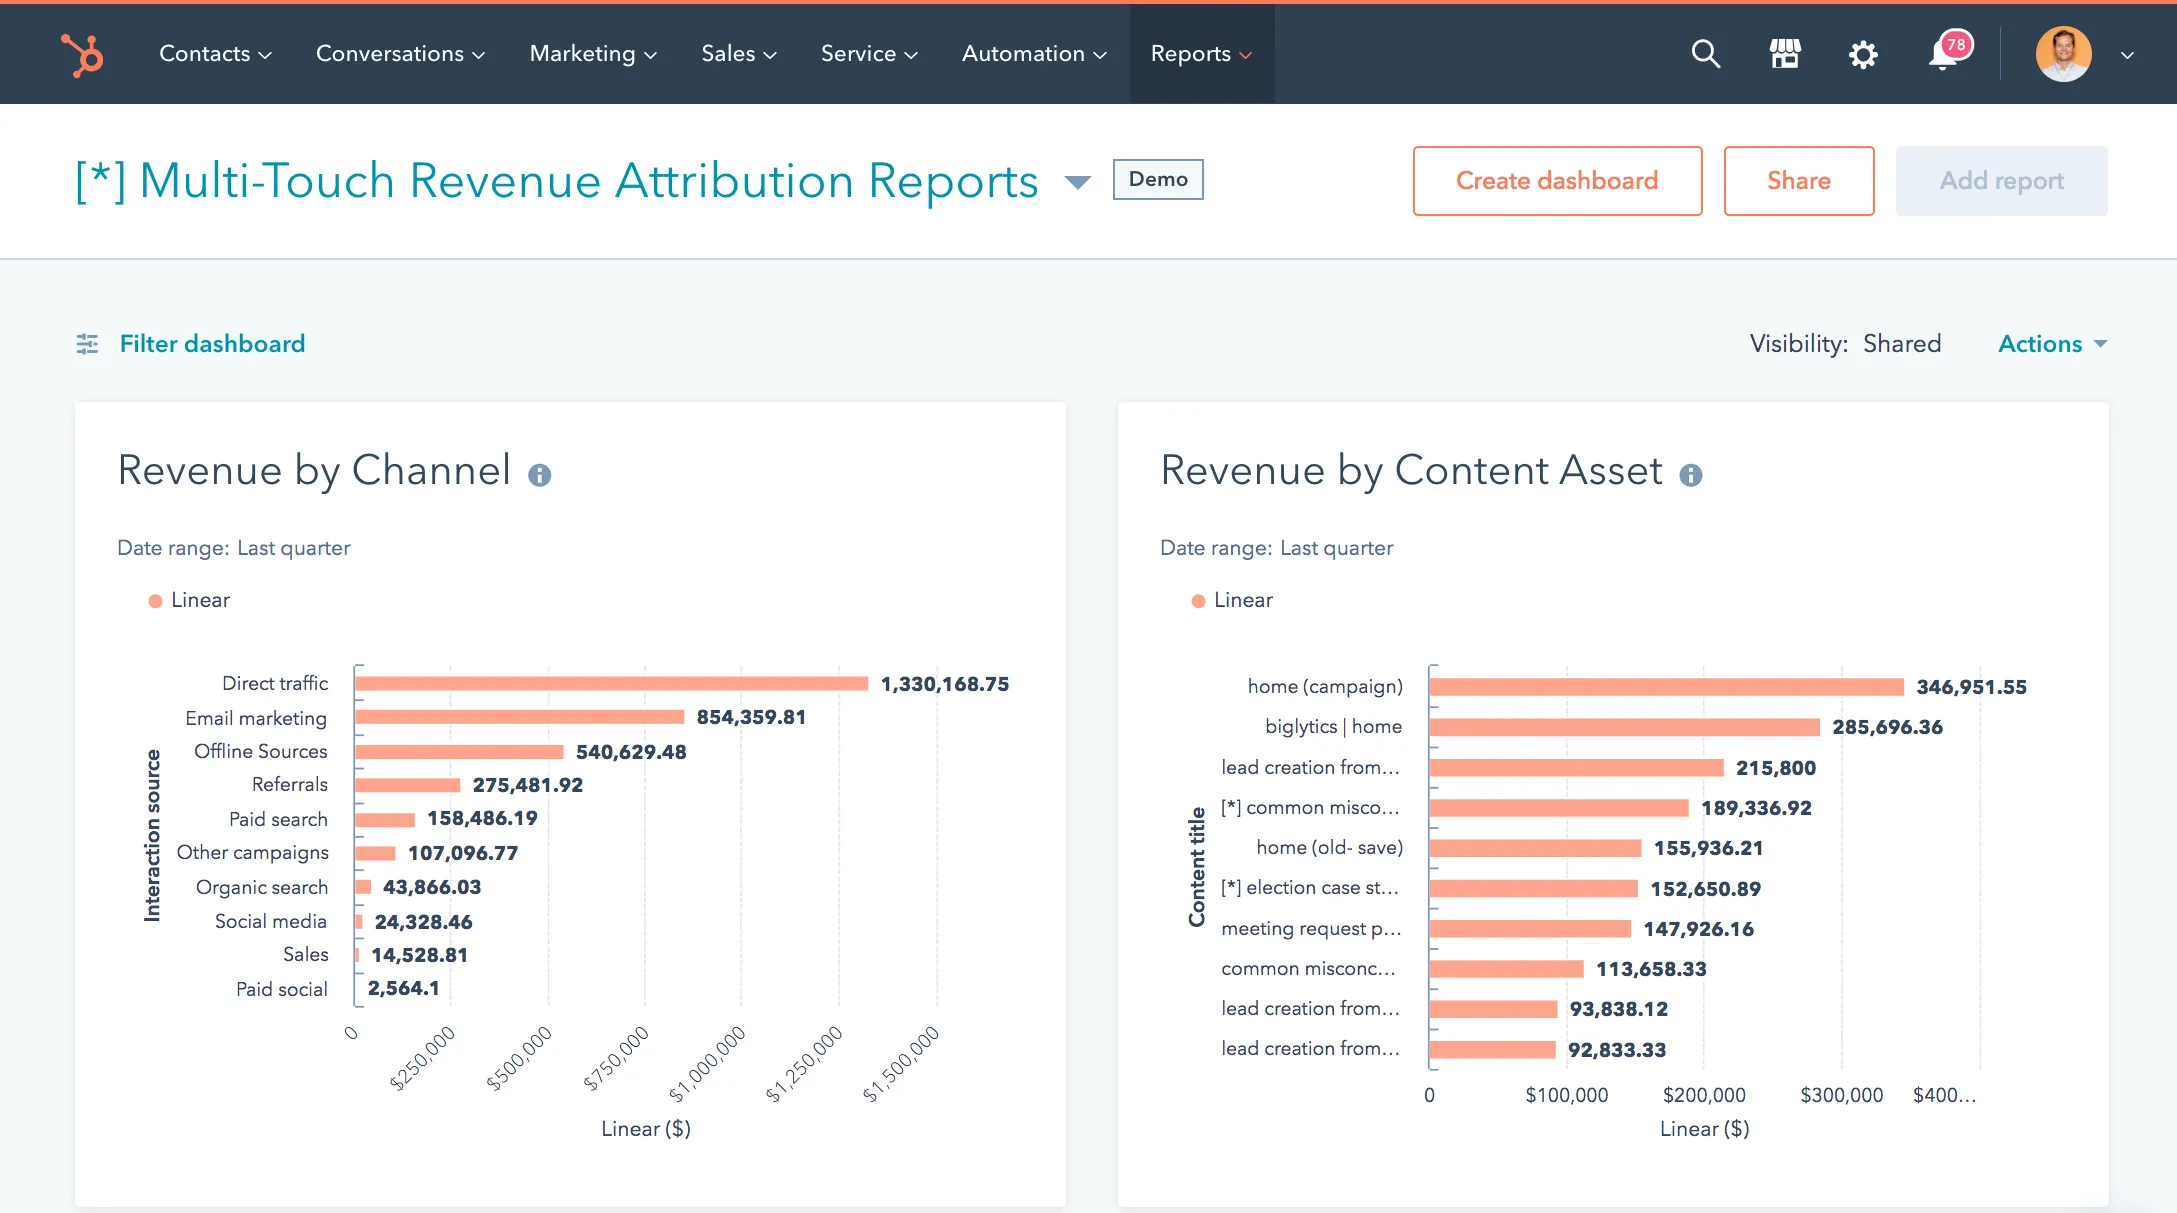Open the App Marketplace icon
Image resolution: width=2177 pixels, height=1213 pixels.
[1785, 54]
